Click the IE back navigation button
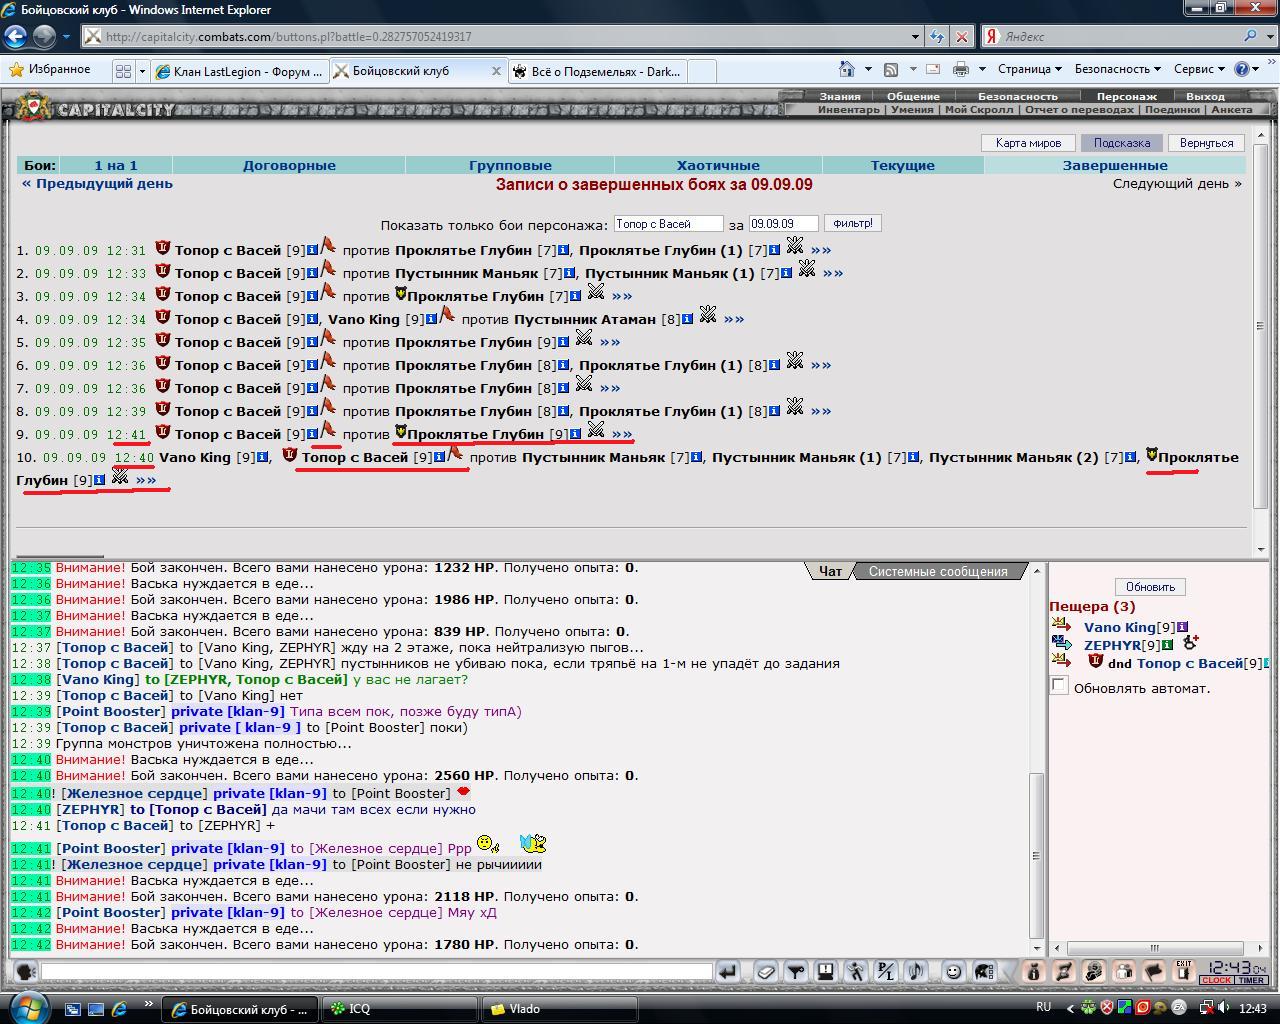1280x1024 pixels. pyautogui.click(x=15, y=36)
